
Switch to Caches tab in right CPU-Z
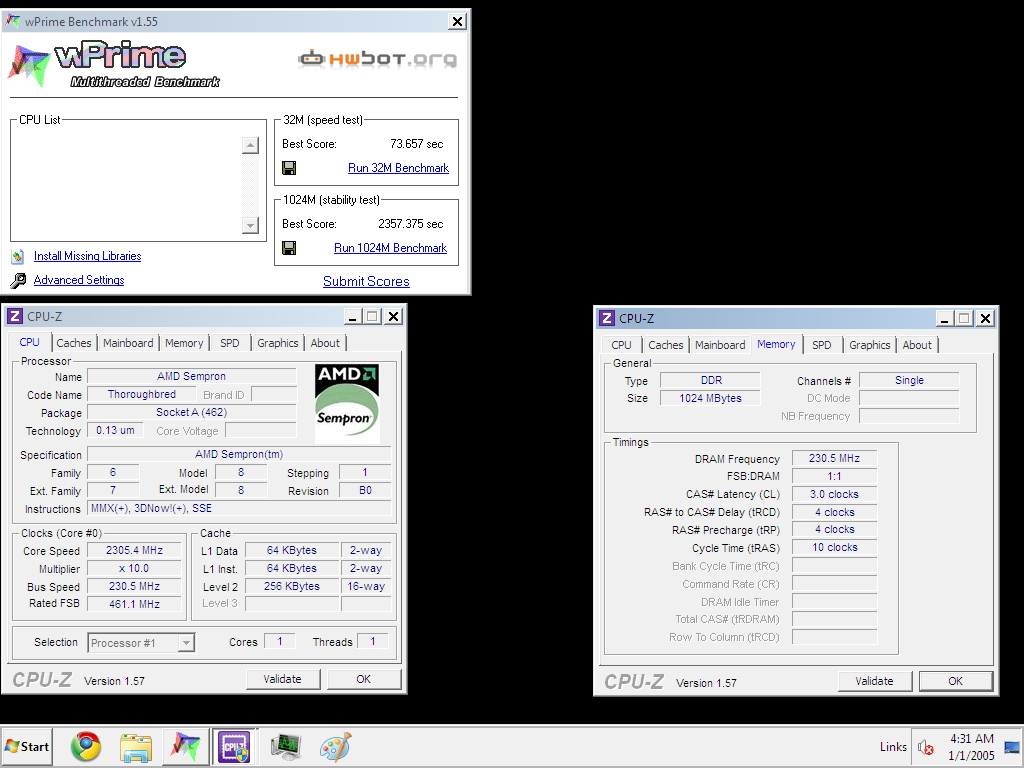(665, 345)
